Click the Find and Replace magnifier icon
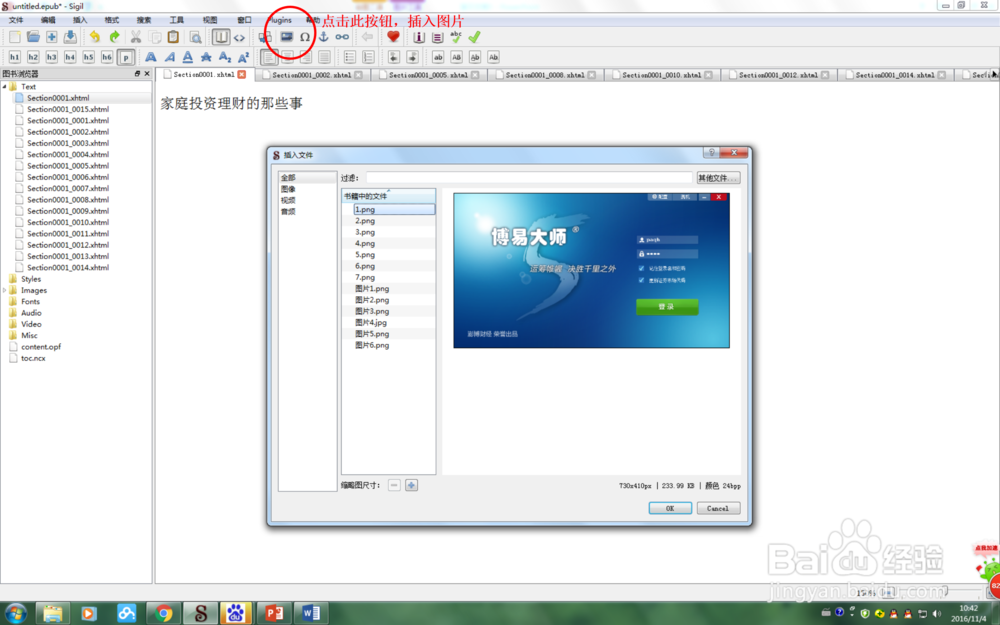Image resolution: width=1000 pixels, height=625 pixels. (196, 37)
